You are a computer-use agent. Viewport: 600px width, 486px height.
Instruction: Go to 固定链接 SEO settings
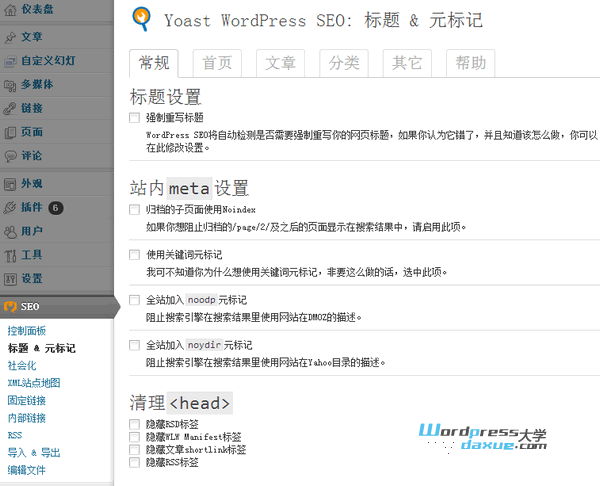[x=27, y=401]
